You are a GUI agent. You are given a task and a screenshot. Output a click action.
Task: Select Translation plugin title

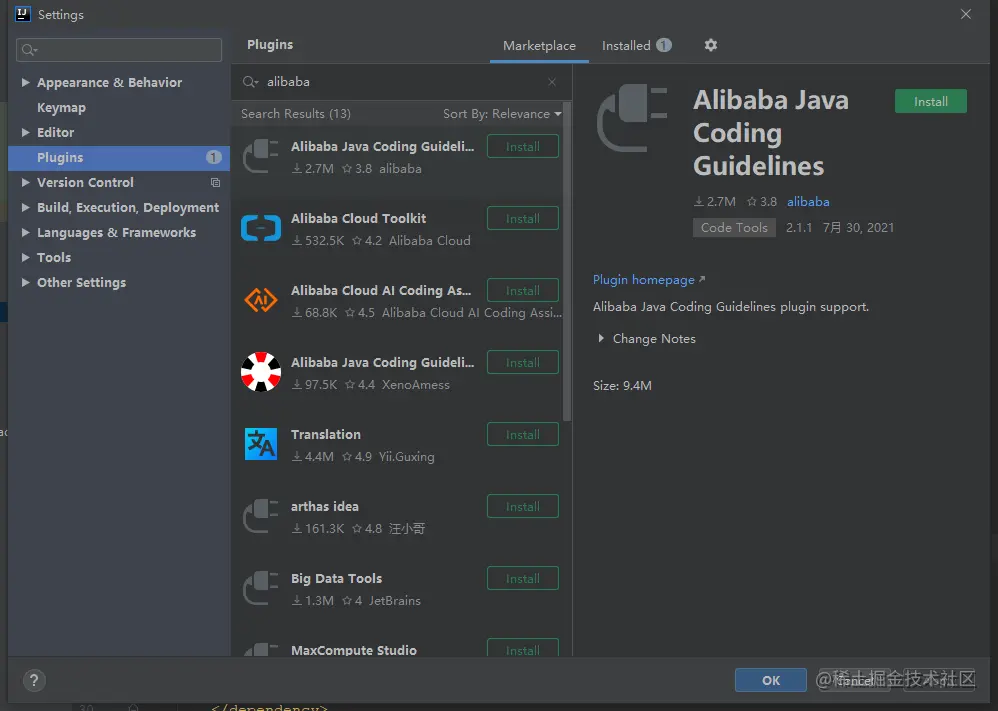pos(326,434)
